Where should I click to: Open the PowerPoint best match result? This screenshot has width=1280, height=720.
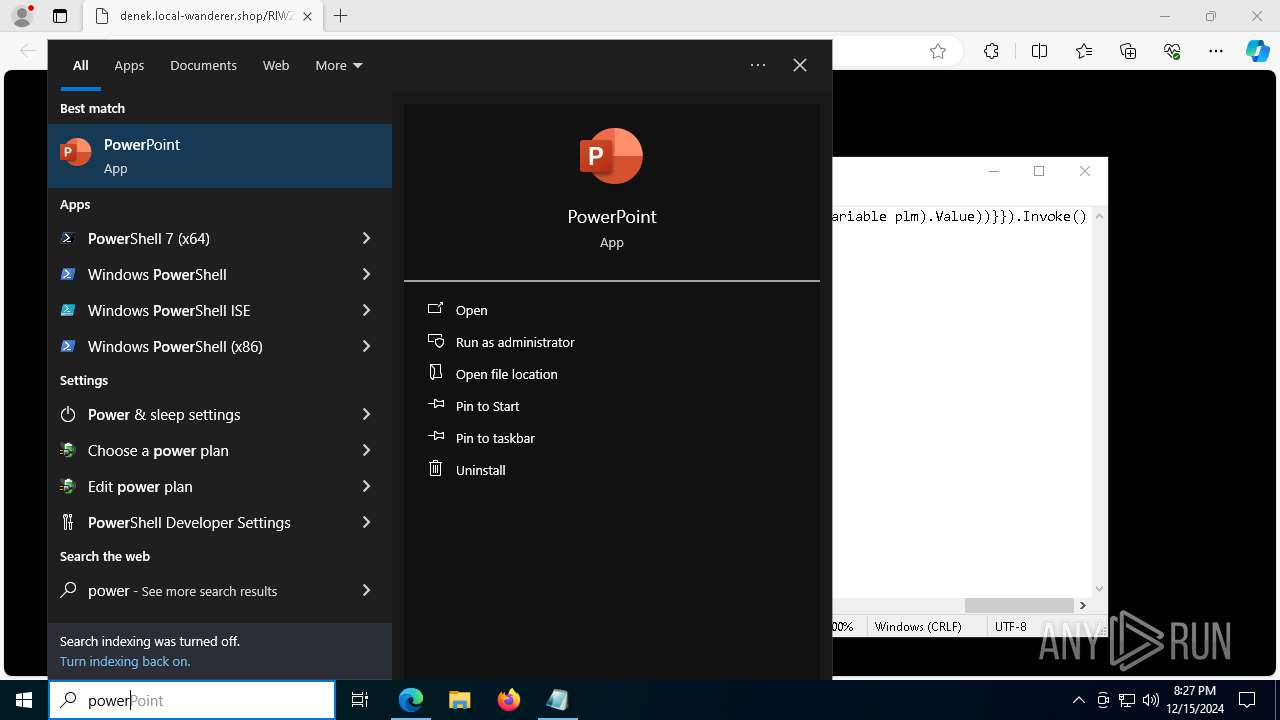click(x=220, y=156)
